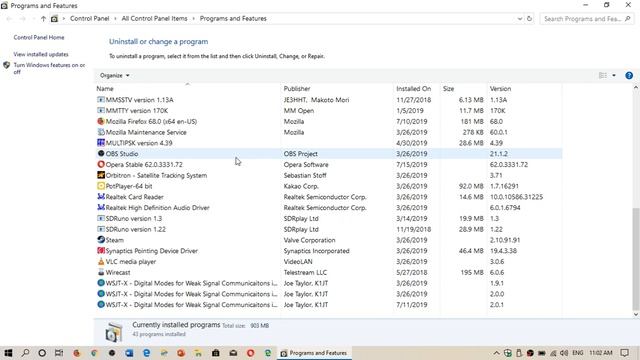
Task: Click the vertical scrollbar thumb
Action: [636, 259]
